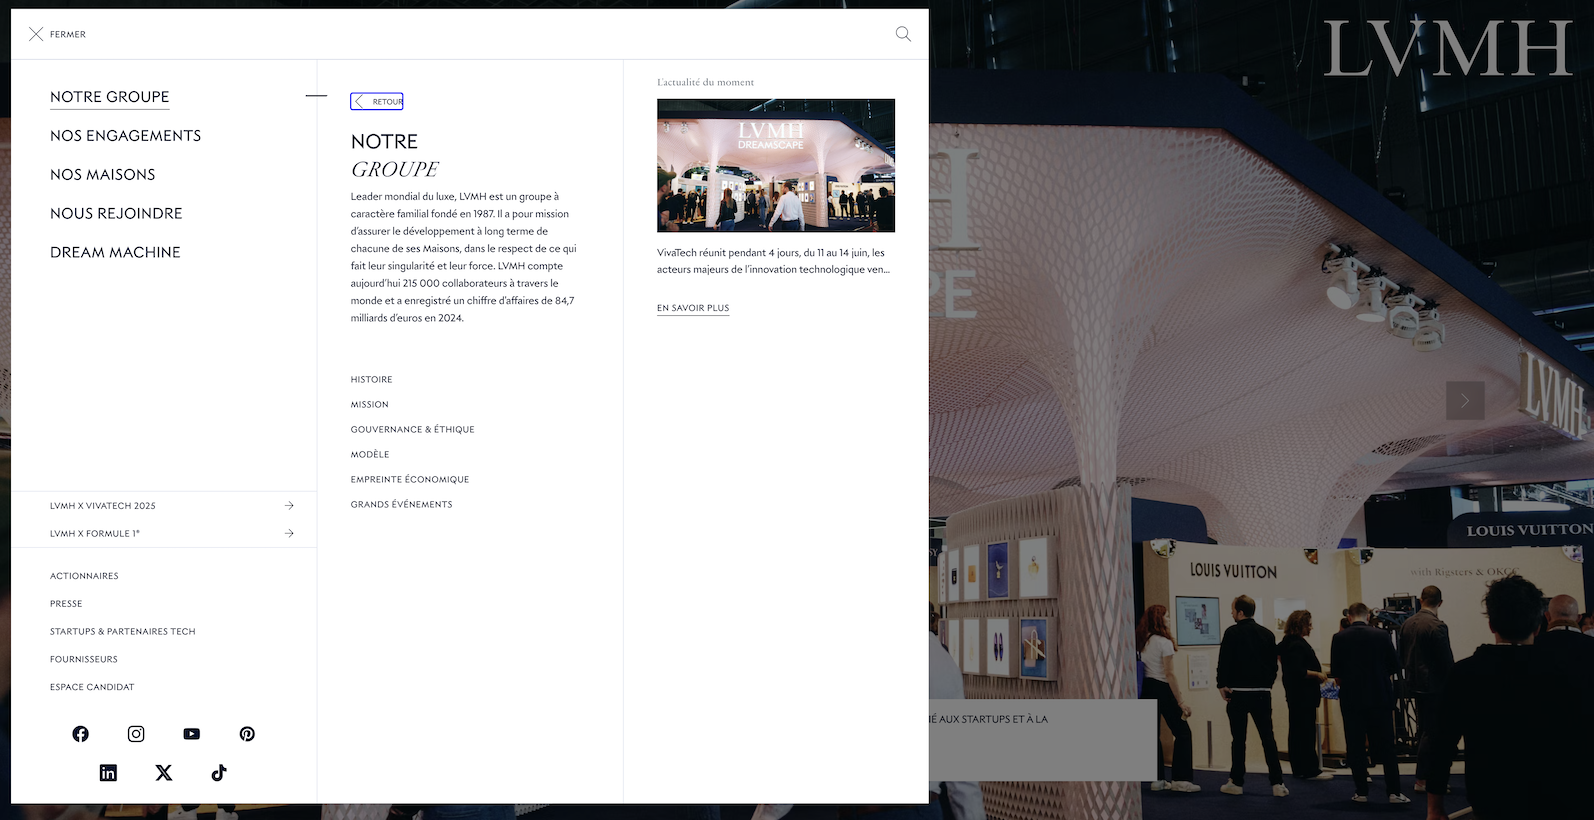Click the NOTRE GROUPE heading in the submenu panel
The width and height of the screenshot is (1594, 820).
[394, 156]
